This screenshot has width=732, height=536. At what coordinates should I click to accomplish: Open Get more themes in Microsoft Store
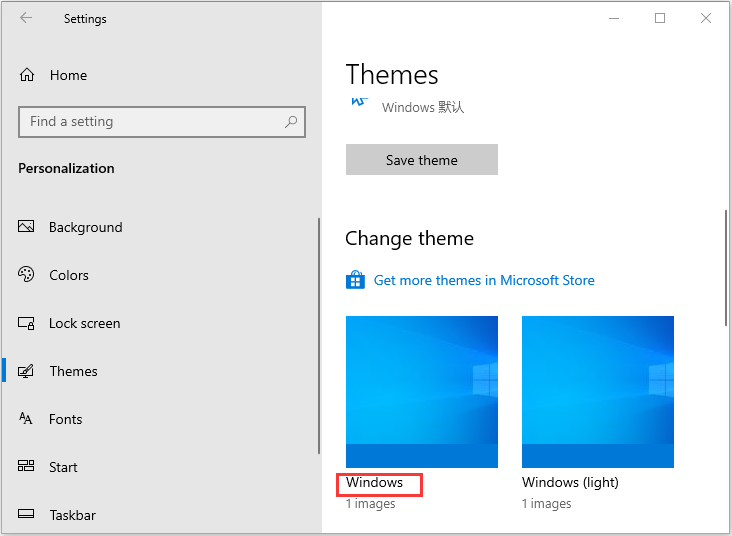(x=484, y=280)
